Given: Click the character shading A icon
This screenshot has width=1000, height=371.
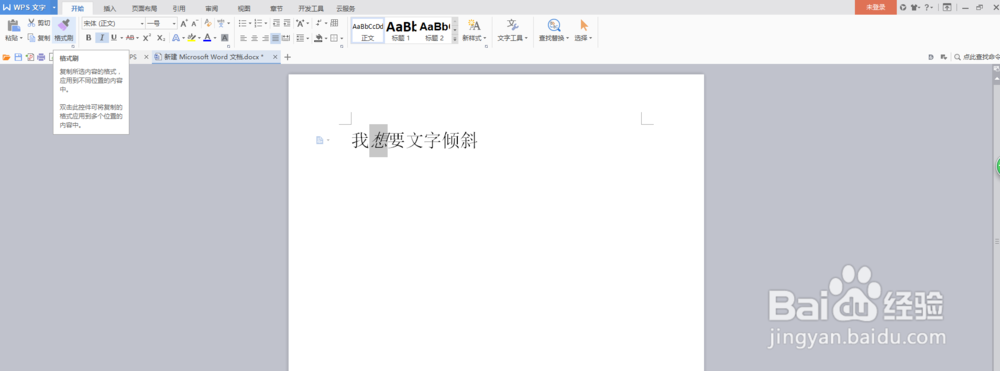Looking at the screenshot, I should tap(224, 38).
